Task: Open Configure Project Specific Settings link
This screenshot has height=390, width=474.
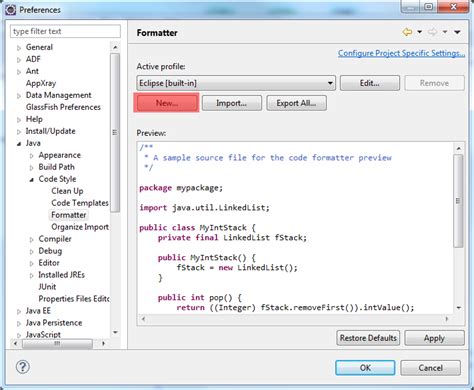Action: pos(401,53)
